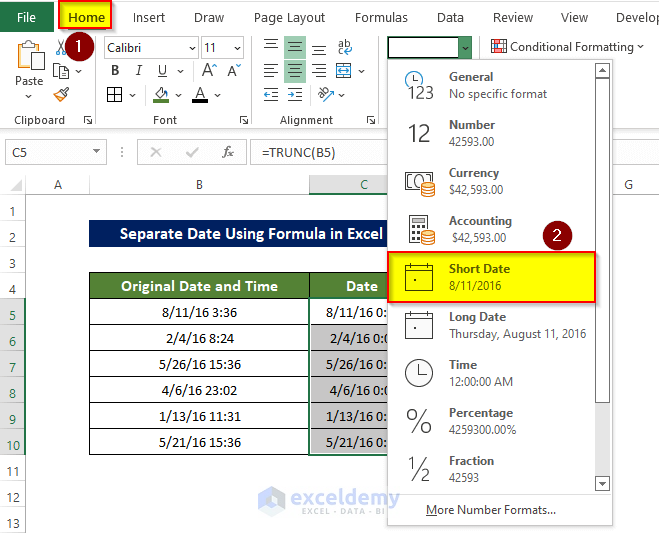Expand the Name Box C5 dropdown
Screen dimensions: 659x533
96,151
